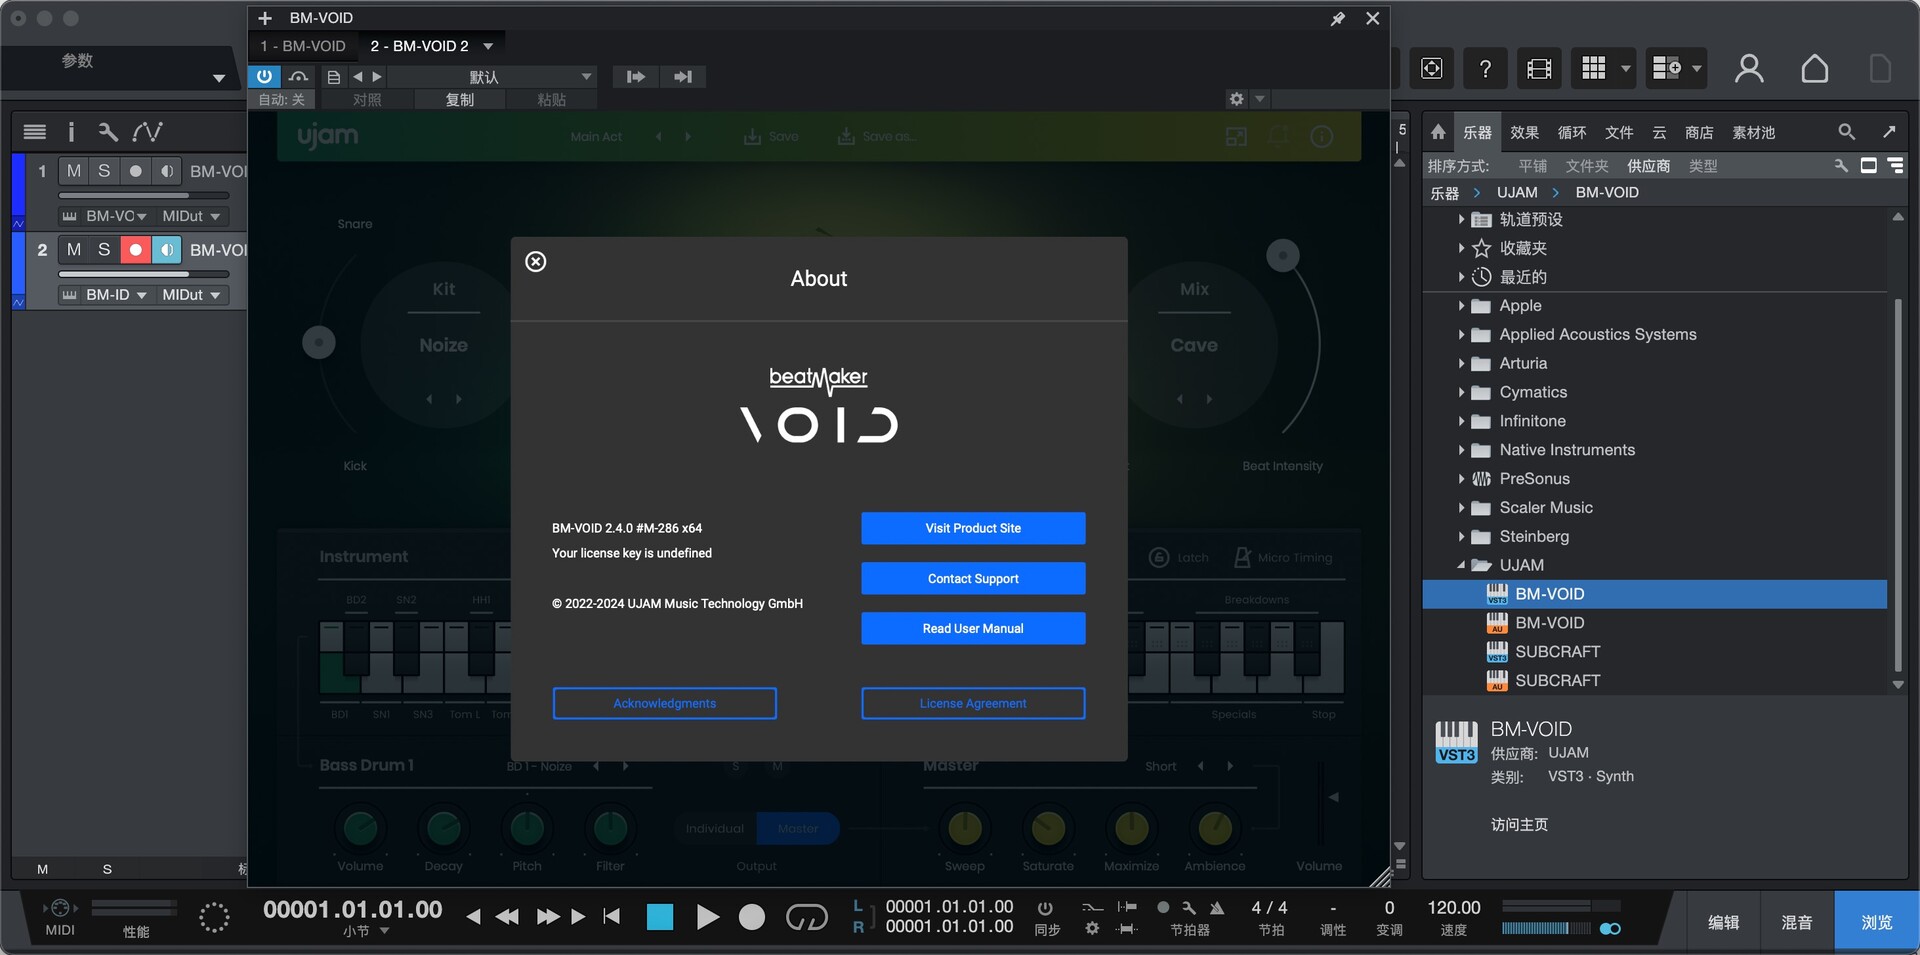Open dropdown next to 2 - BM-VOID 2 tab
The image size is (1920, 955).
(x=488, y=46)
